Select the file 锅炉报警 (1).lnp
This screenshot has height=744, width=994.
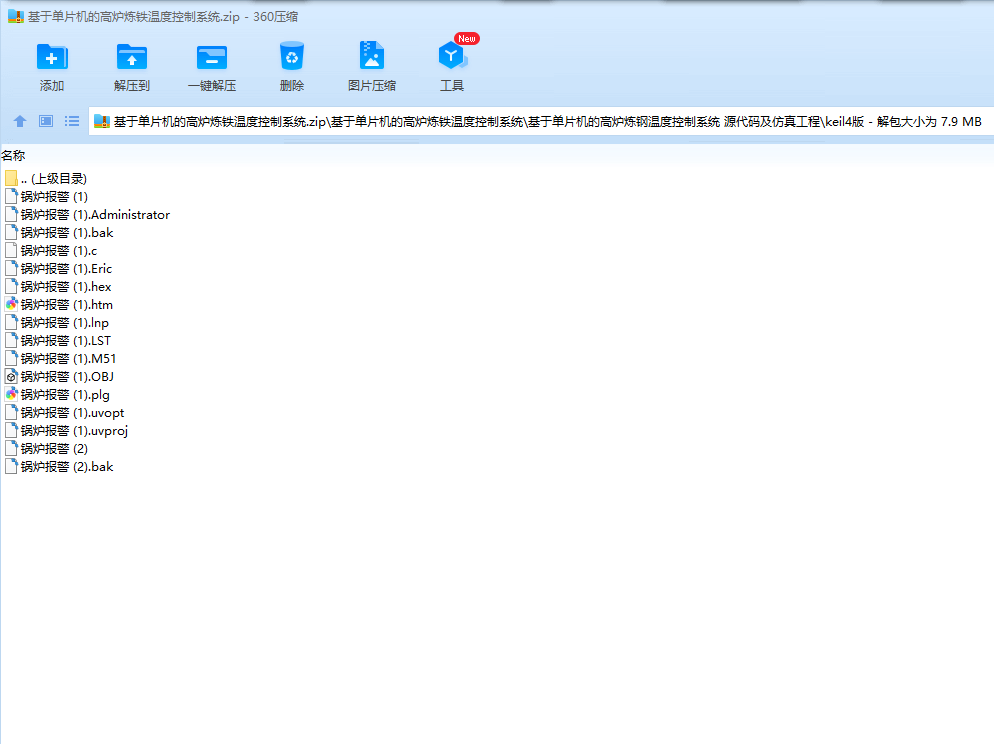point(56,323)
